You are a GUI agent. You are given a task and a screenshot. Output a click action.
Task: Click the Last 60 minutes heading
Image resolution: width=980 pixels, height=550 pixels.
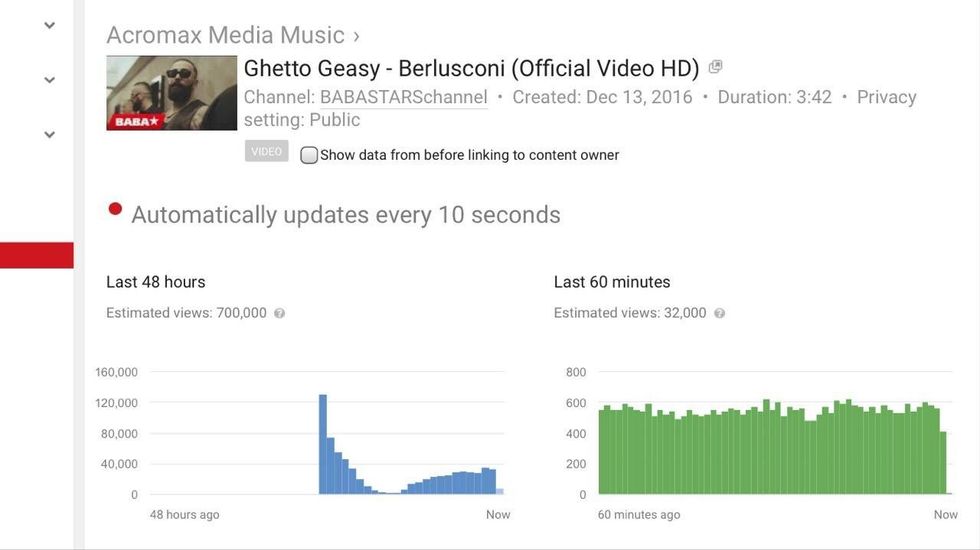click(x=612, y=282)
